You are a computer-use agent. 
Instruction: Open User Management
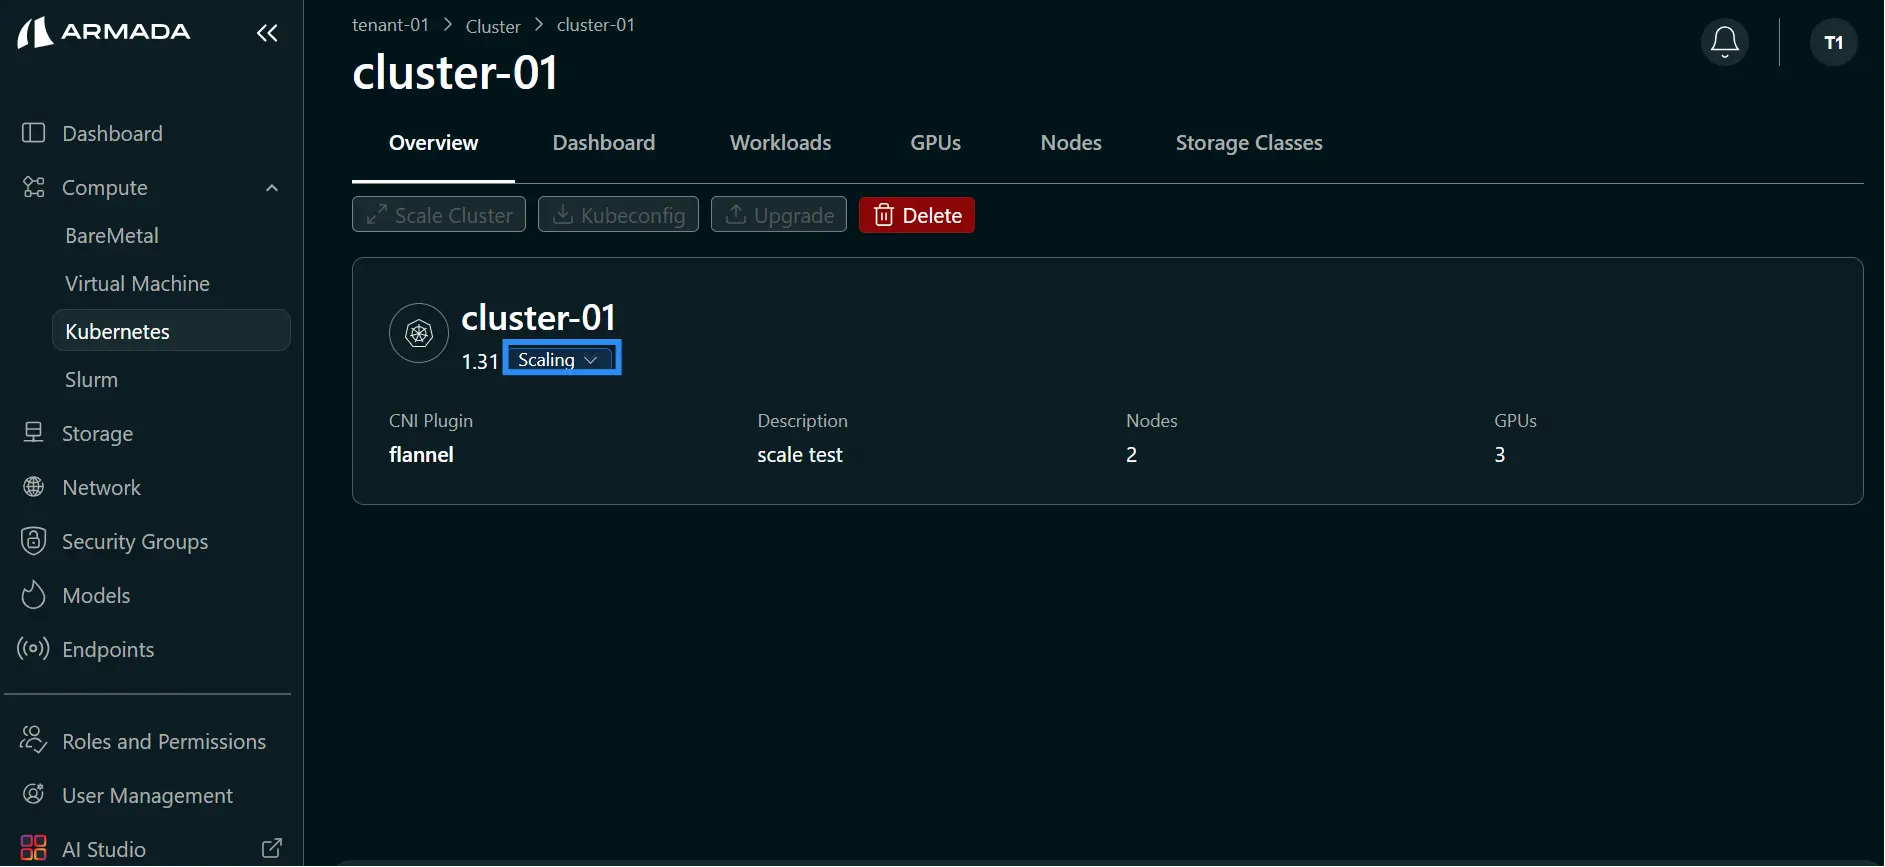(147, 795)
